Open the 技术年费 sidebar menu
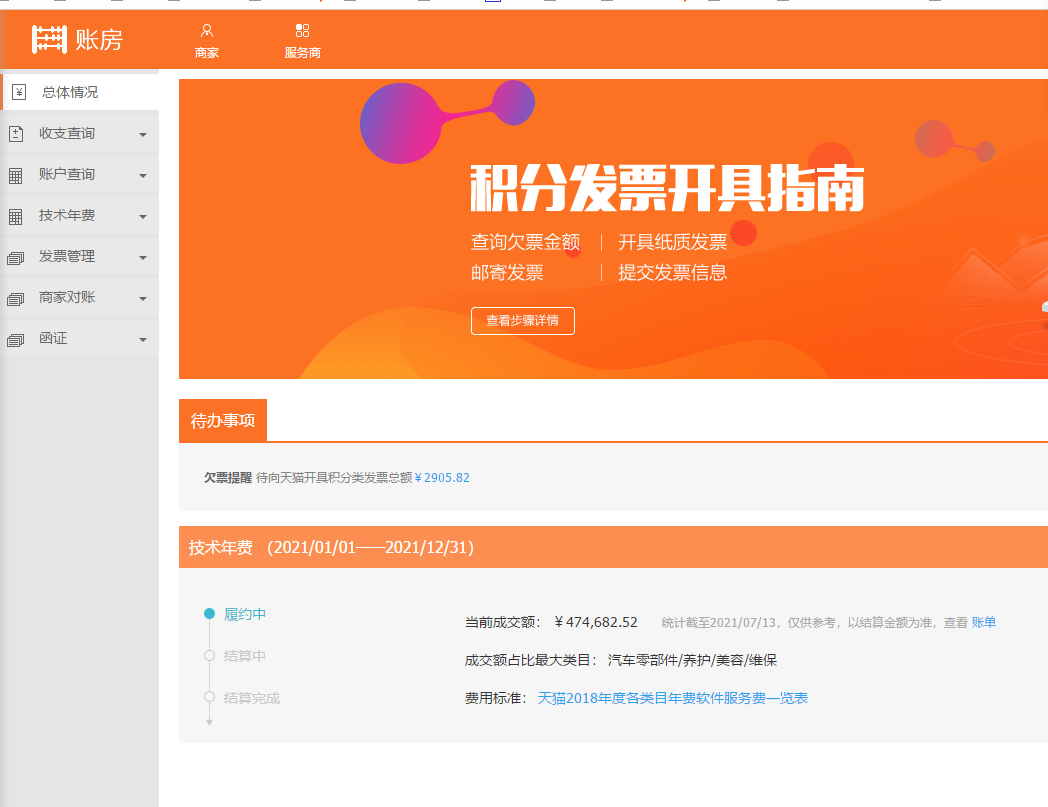The height and width of the screenshot is (807, 1048). point(80,215)
